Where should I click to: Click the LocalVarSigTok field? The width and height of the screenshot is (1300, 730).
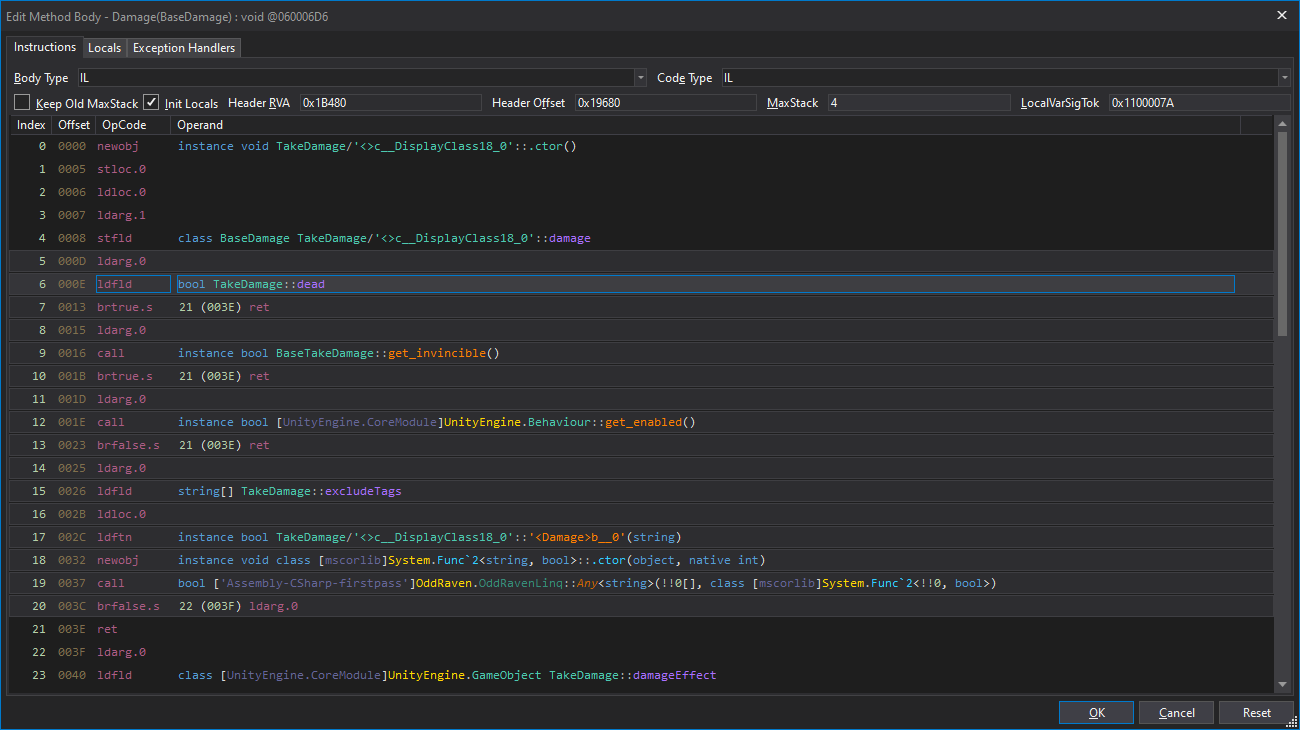[1198, 103]
